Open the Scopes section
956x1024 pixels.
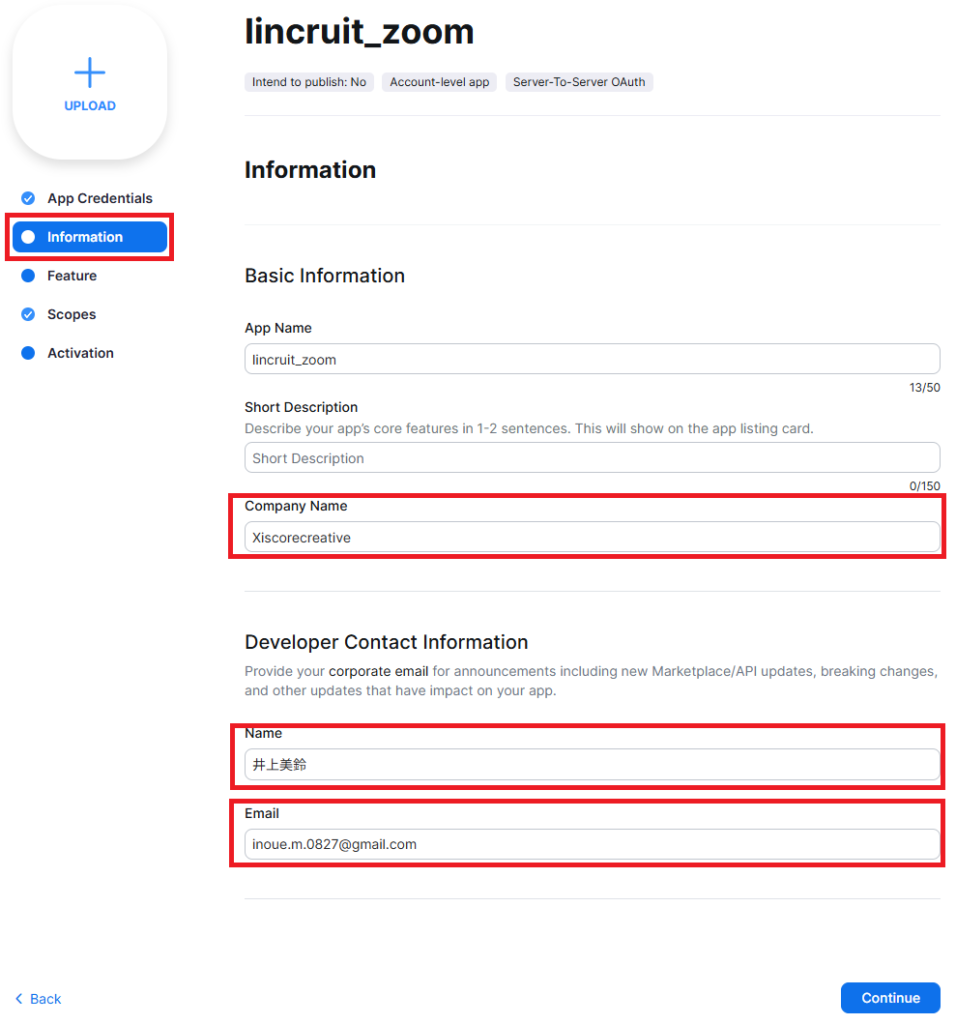pyautogui.click(x=72, y=314)
